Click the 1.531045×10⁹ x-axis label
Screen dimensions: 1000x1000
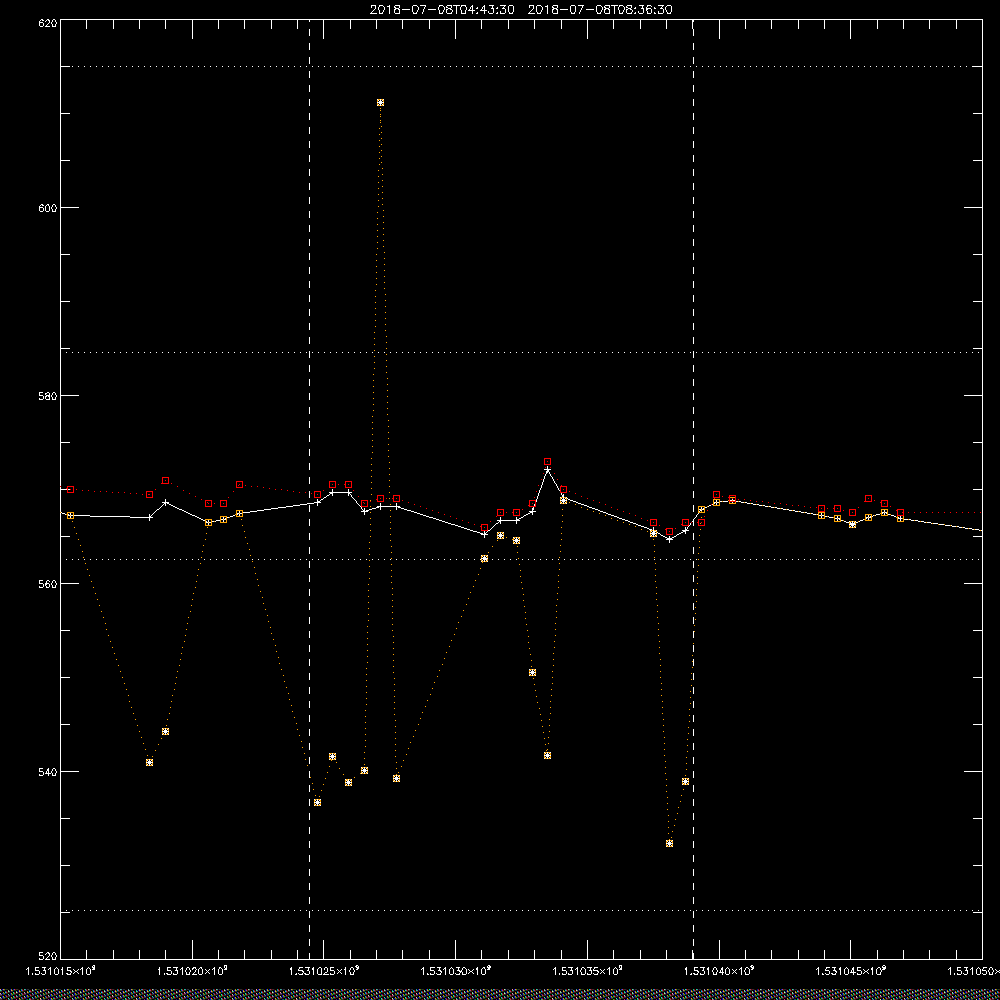[851, 971]
